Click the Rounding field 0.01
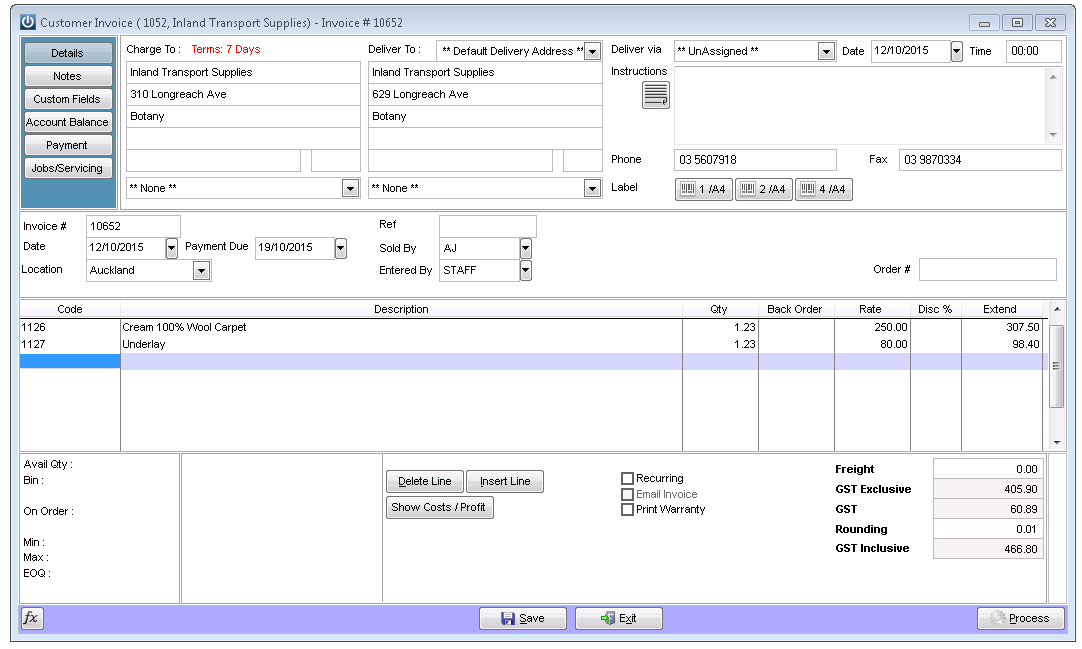 tap(988, 529)
